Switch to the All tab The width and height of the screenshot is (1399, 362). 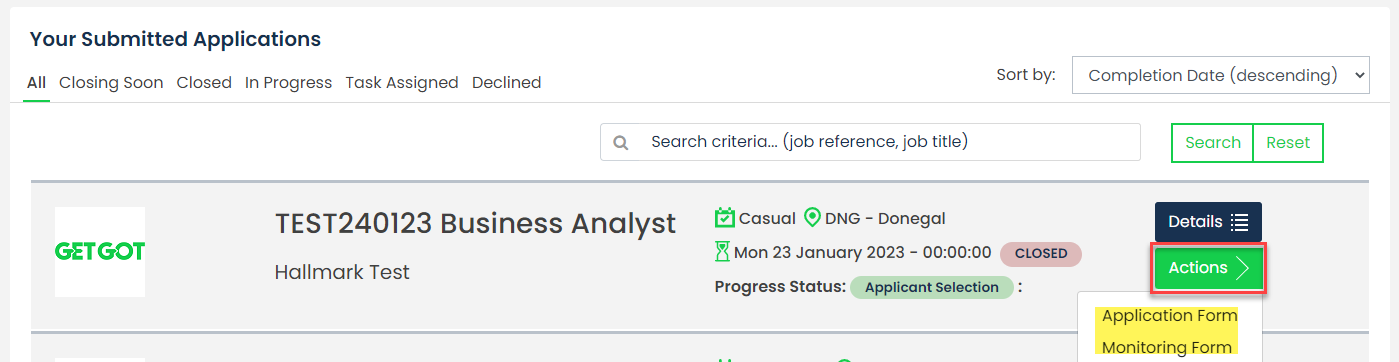[37, 83]
